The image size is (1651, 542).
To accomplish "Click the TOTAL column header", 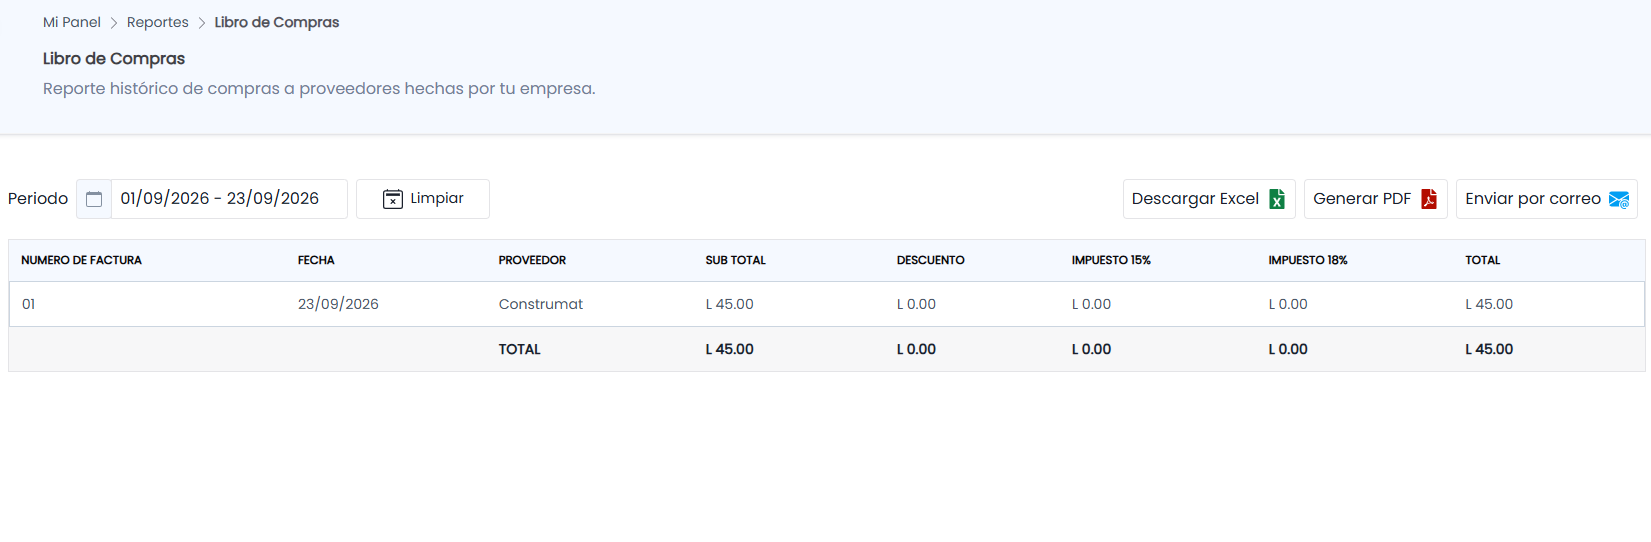I will 1482,260.
